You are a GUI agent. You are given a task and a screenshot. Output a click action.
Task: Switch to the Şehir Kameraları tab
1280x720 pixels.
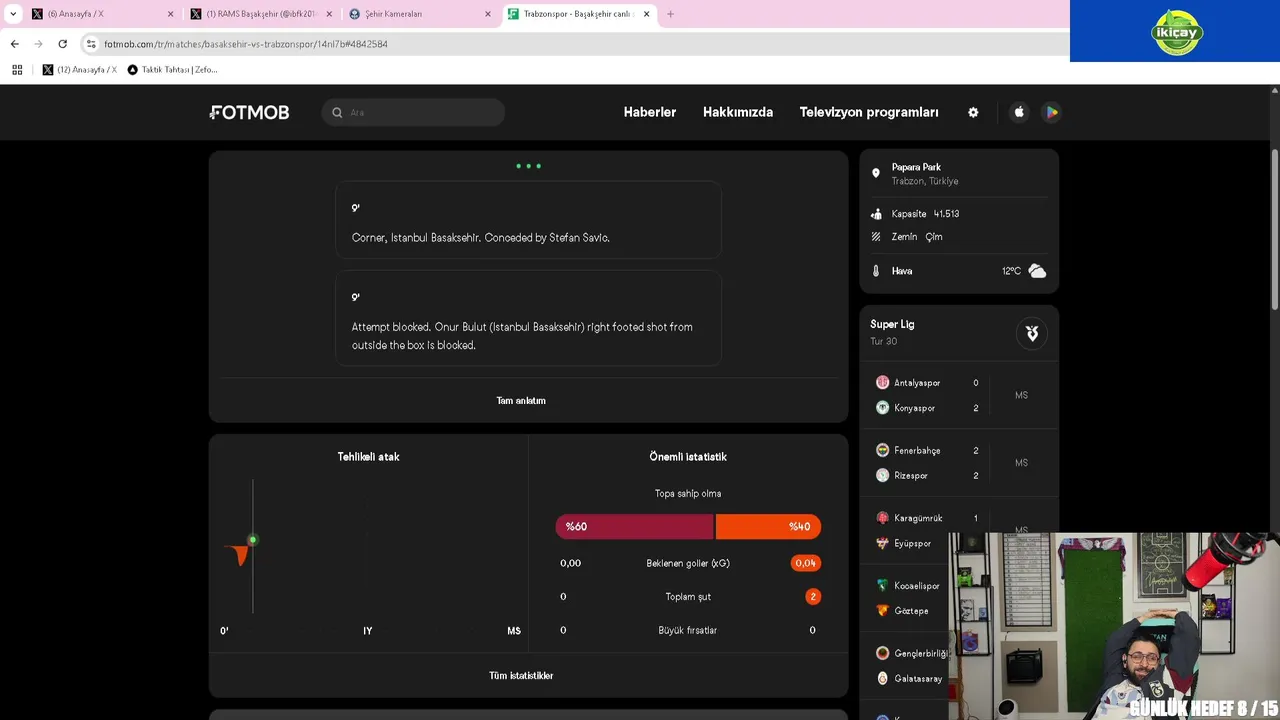420,14
